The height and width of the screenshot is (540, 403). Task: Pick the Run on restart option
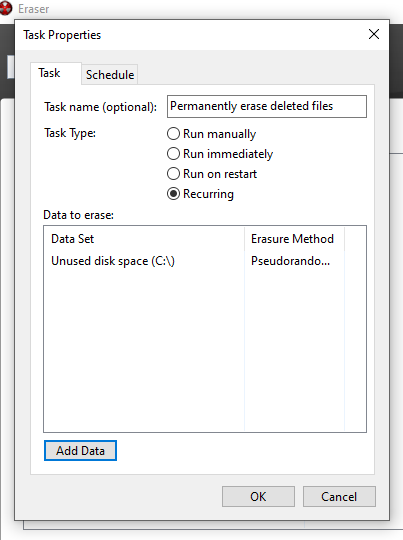[x=212, y=174]
